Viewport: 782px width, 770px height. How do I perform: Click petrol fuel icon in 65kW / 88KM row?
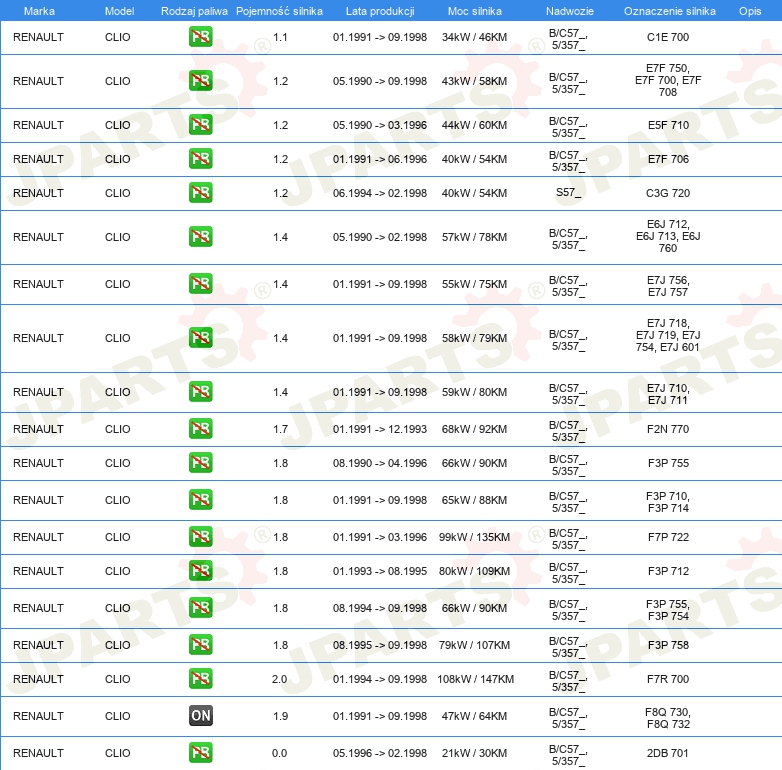[x=200, y=500]
